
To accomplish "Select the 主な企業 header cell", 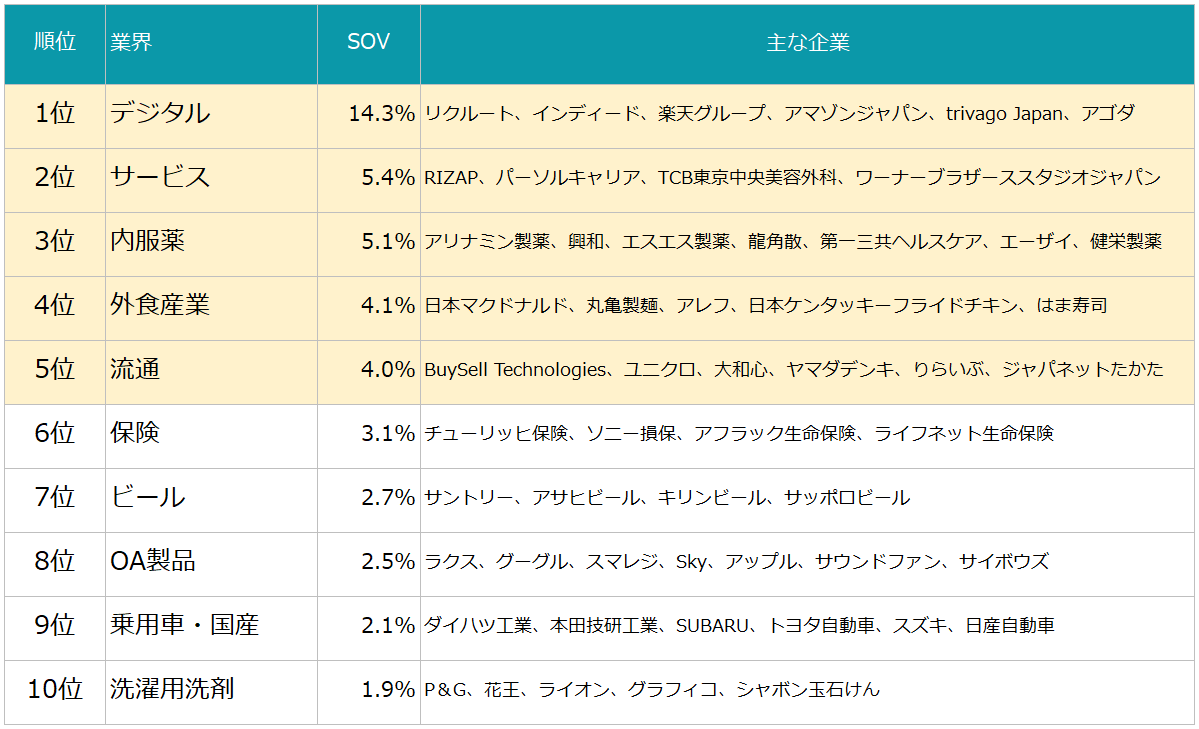I will (x=807, y=44).
